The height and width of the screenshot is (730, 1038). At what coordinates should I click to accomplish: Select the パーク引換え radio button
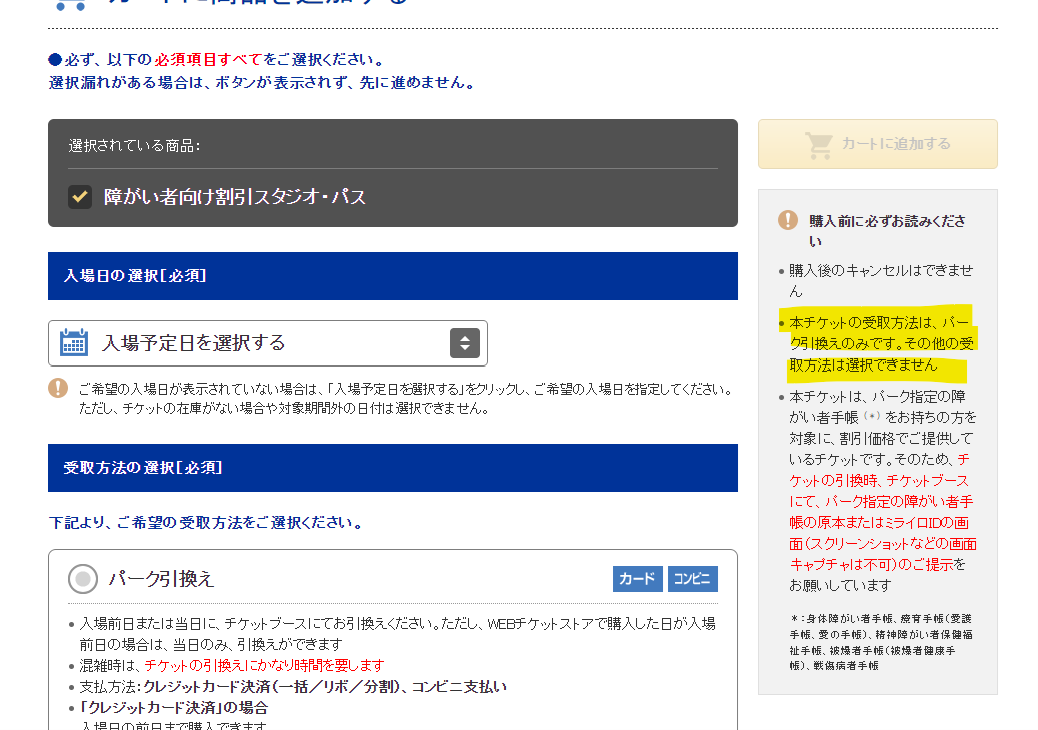[83, 579]
